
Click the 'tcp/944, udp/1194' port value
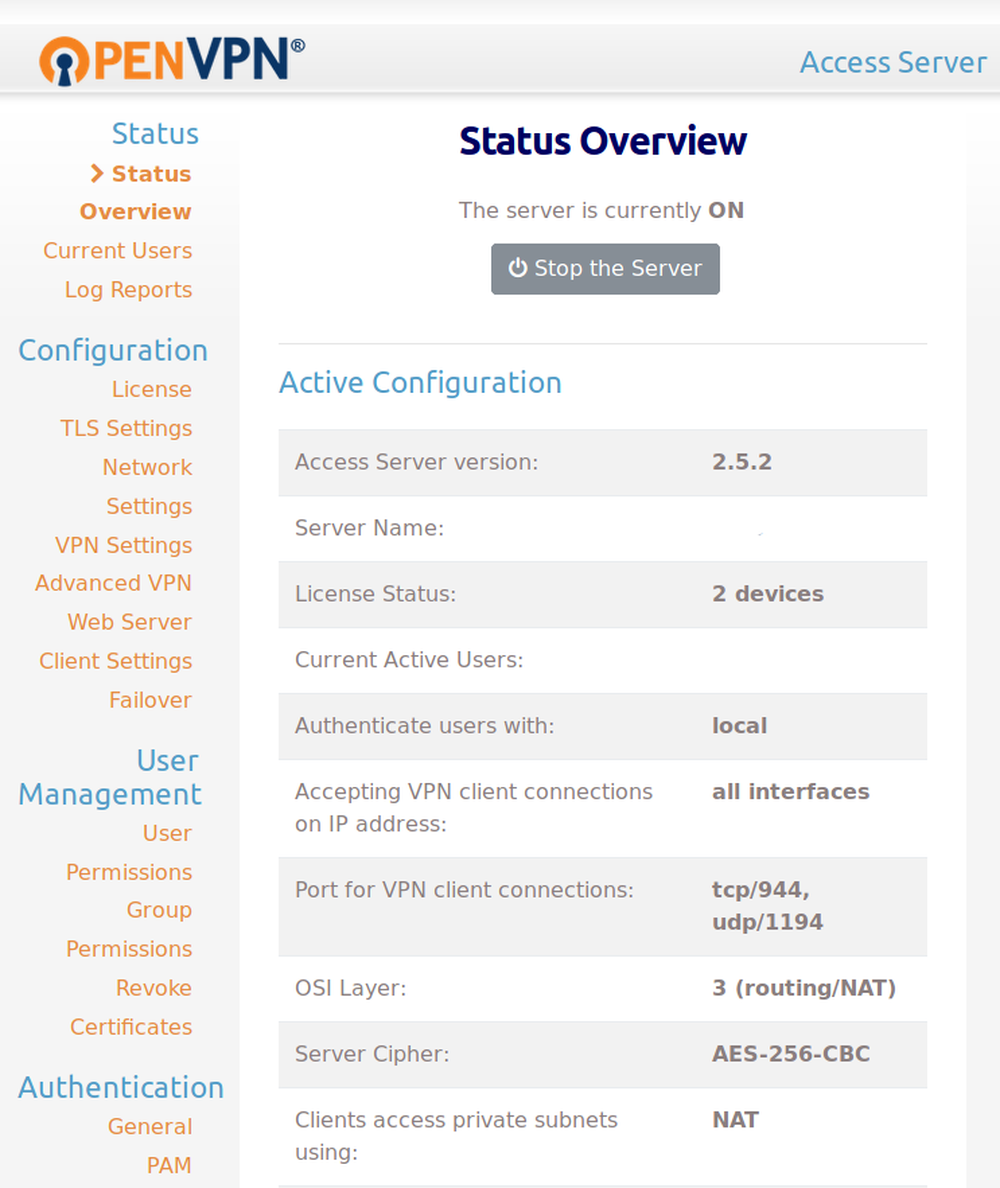click(x=767, y=906)
